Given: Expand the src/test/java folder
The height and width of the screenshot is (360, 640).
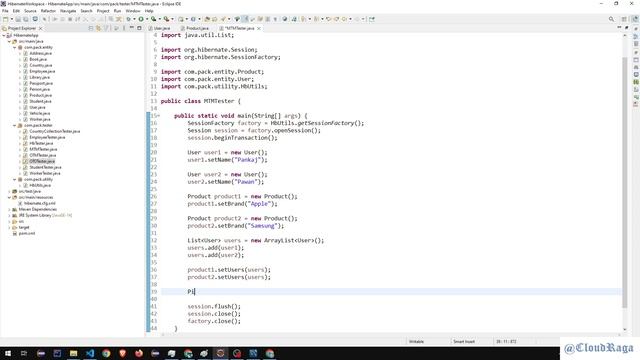Looking at the screenshot, I should (x=9, y=191).
